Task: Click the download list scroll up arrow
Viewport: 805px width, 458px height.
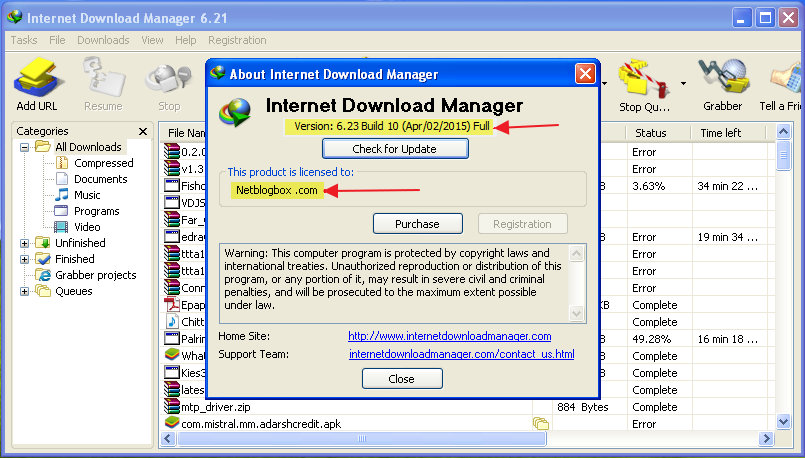Action: (783, 131)
